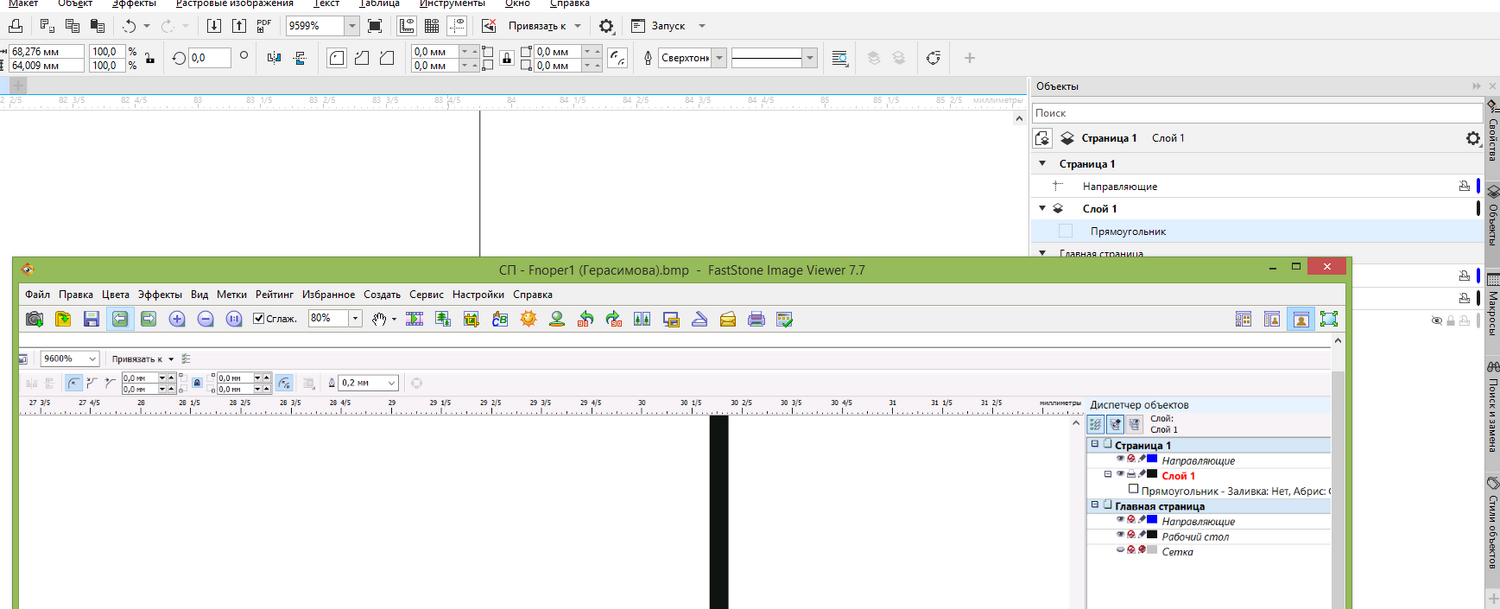Viewport: 1500px width, 609px height.
Task: Open the 'Цвета' menu in FastStone
Action: [116, 295]
